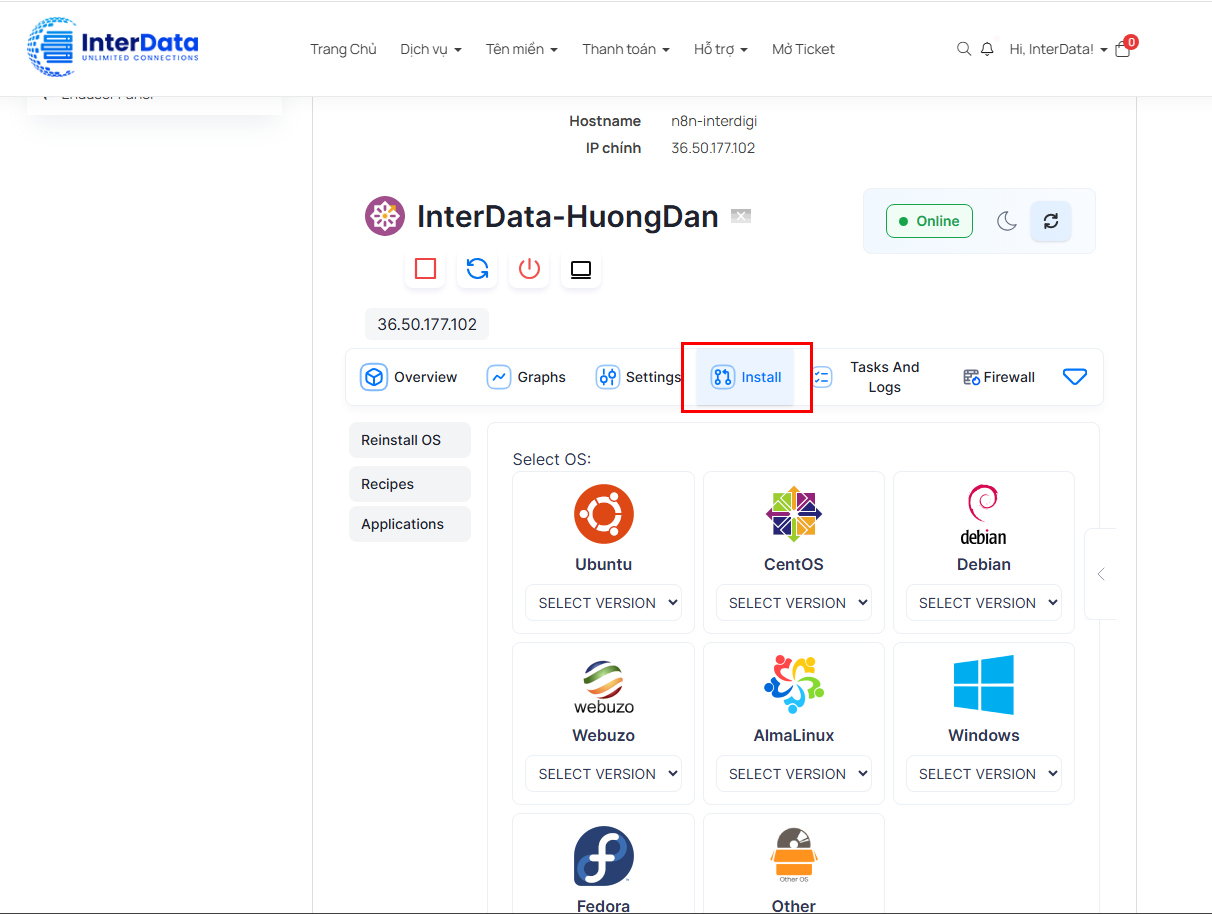This screenshot has height=914, width=1212.
Task: Click the InterData logo
Action: coord(112,47)
